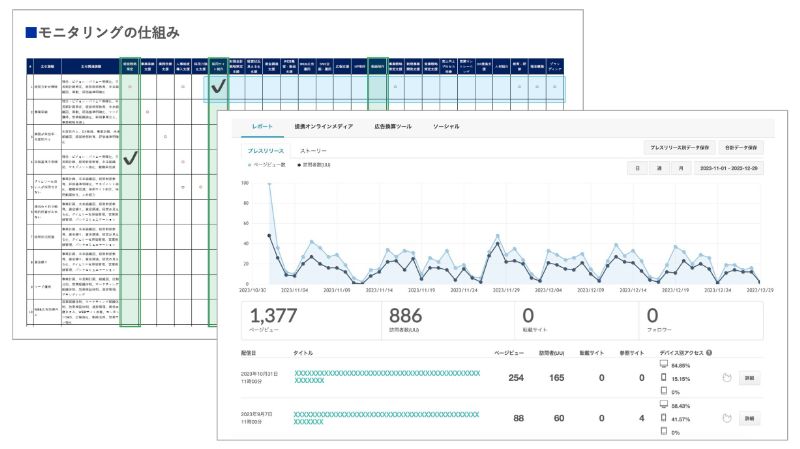Toggle the ページビュー数 legend series
The image size is (800, 449).
tap(266, 165)
